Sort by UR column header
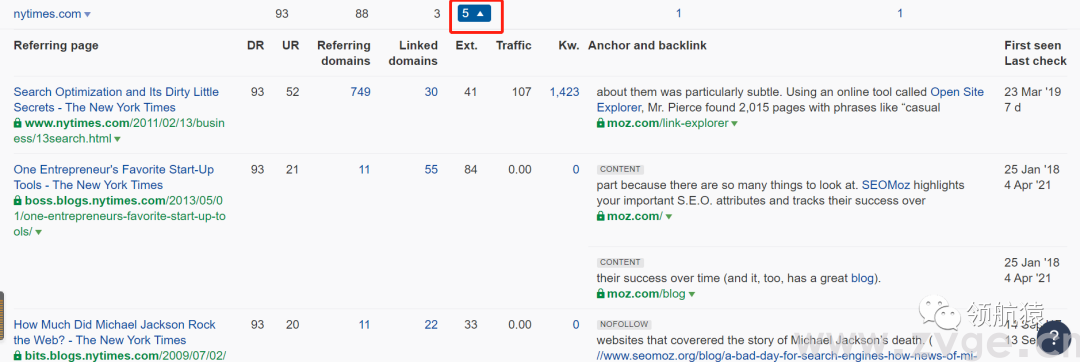 tap(291, 45)
